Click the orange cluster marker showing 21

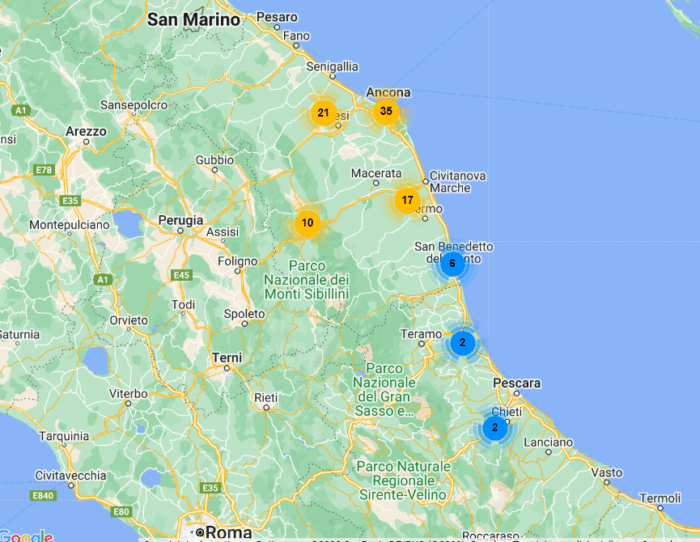[x=323, y=113]
